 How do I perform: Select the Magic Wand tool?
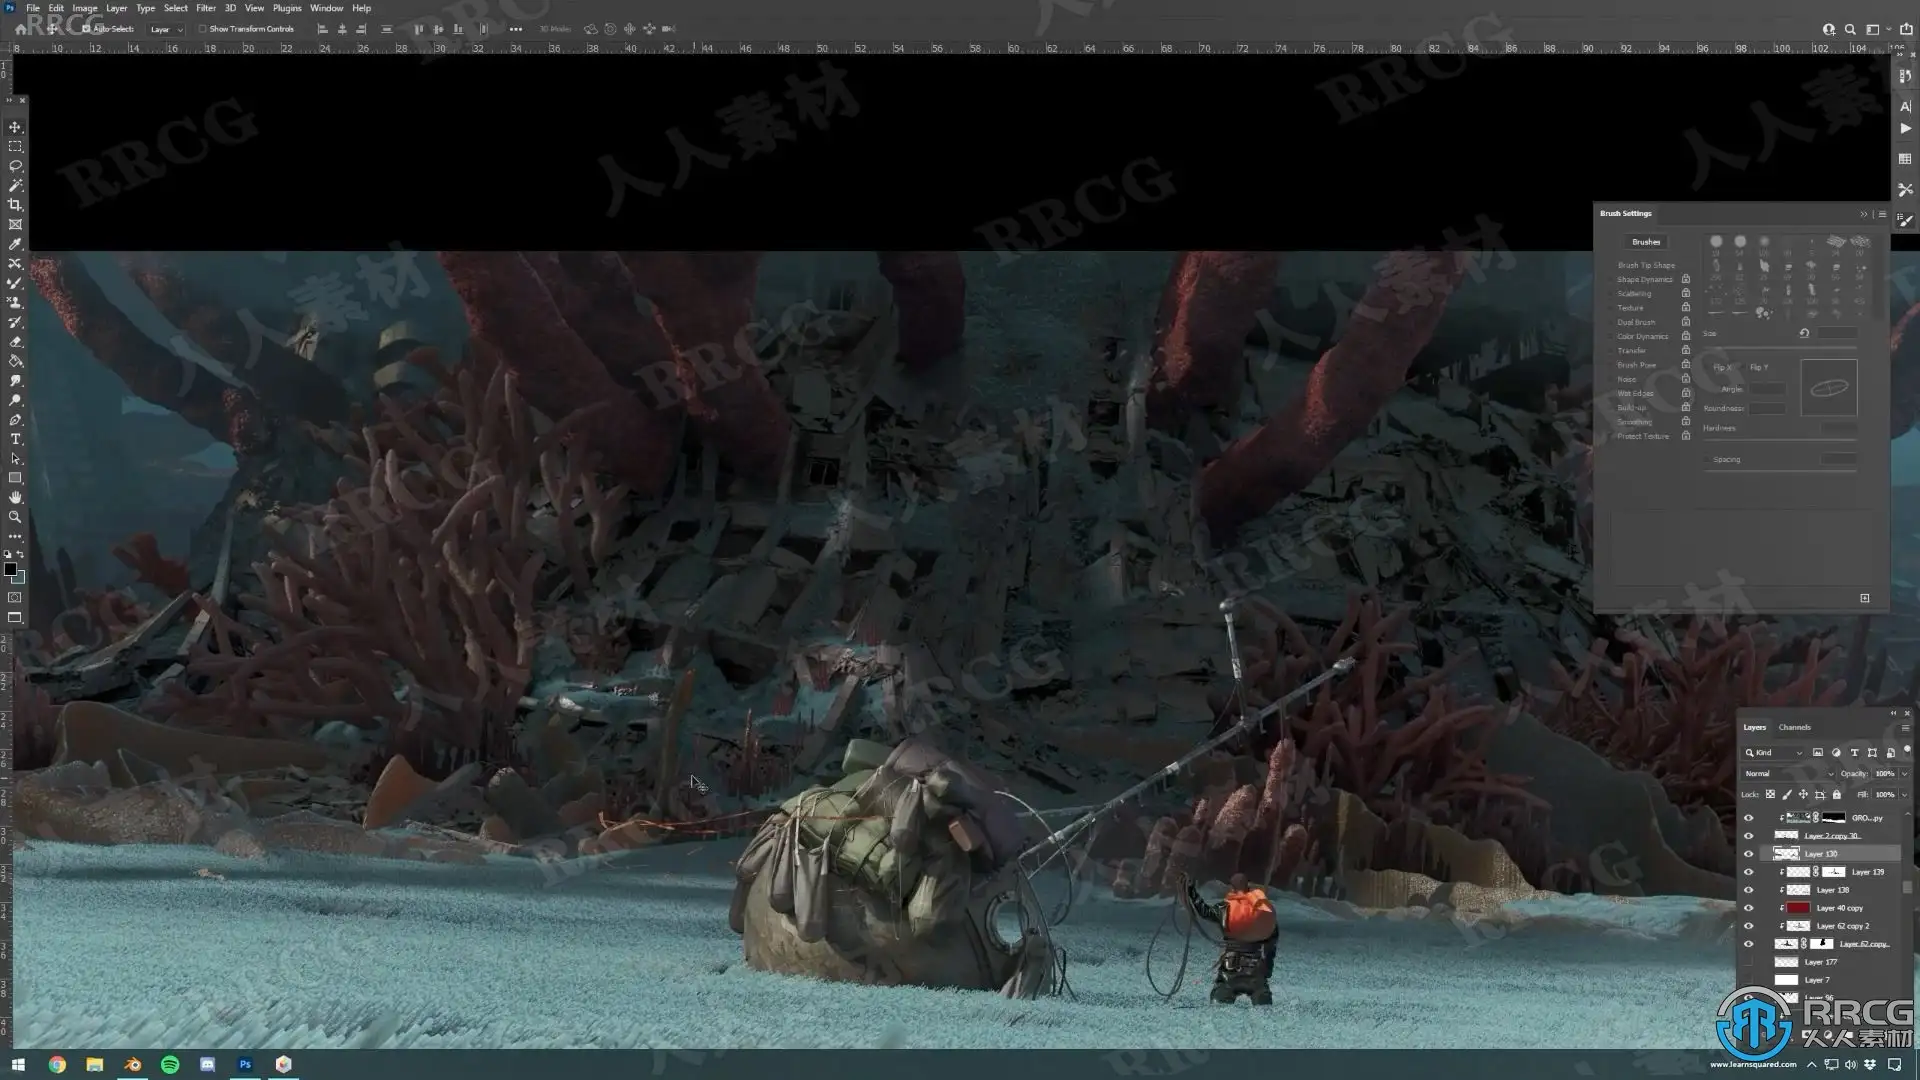[15, 185]
